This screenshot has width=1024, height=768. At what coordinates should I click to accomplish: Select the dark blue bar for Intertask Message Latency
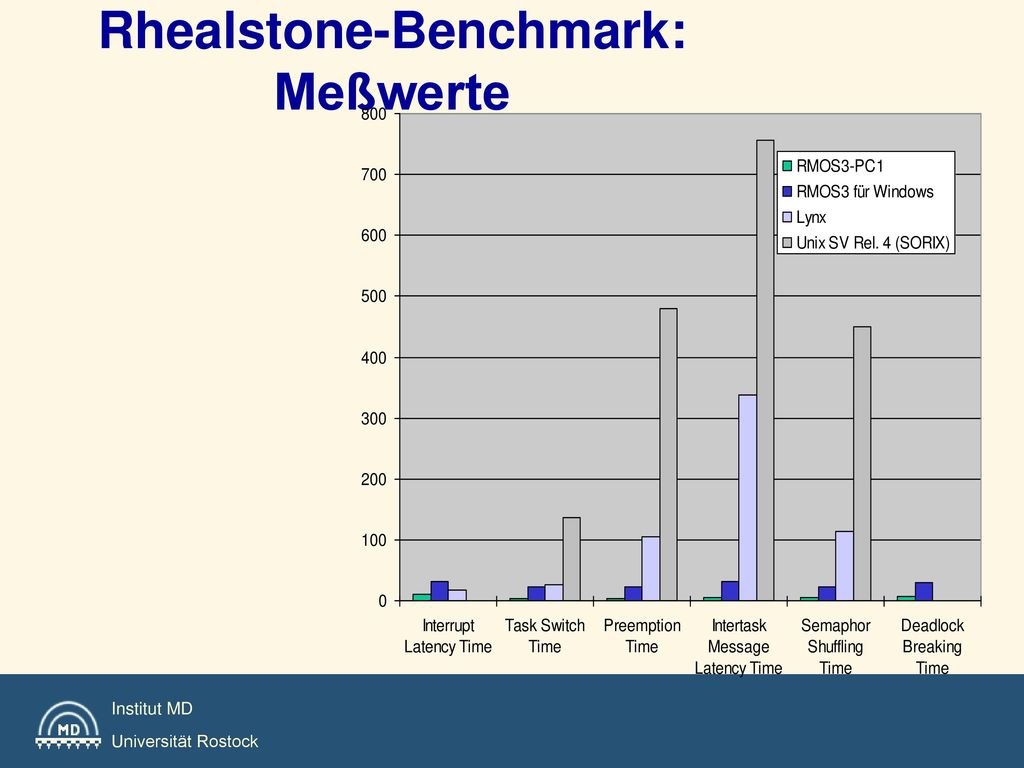(730, 591)
